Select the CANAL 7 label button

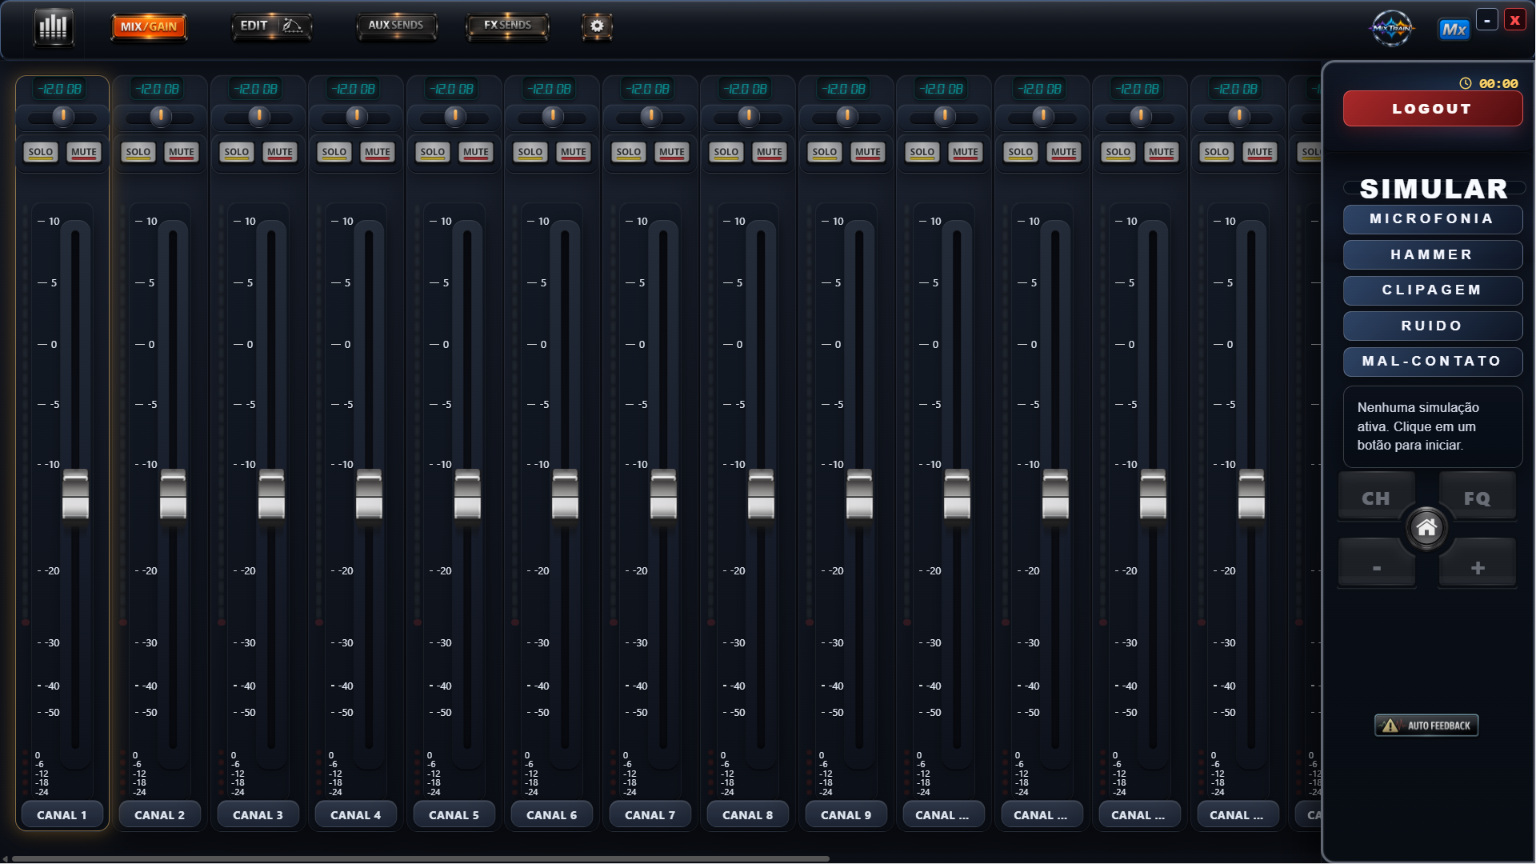point(650,815)
